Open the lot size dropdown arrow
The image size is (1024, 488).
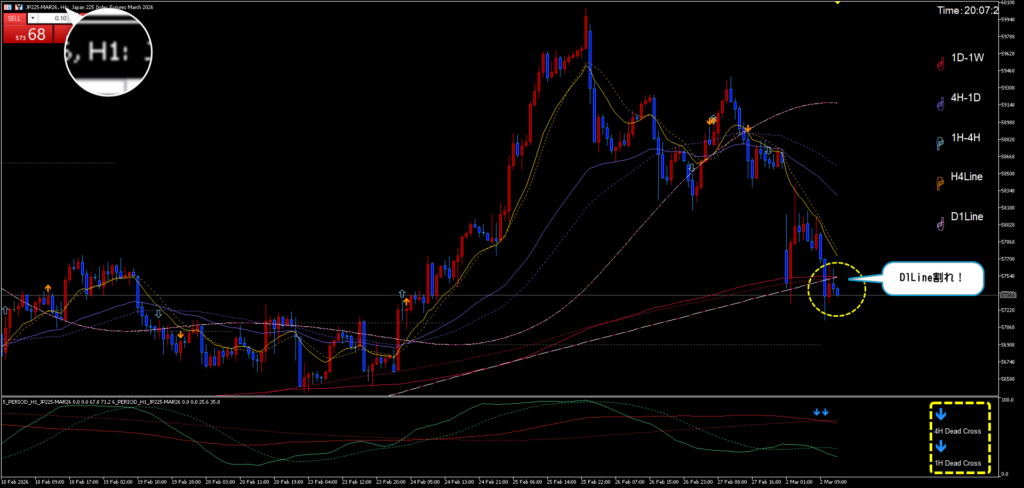pos(33,18)
